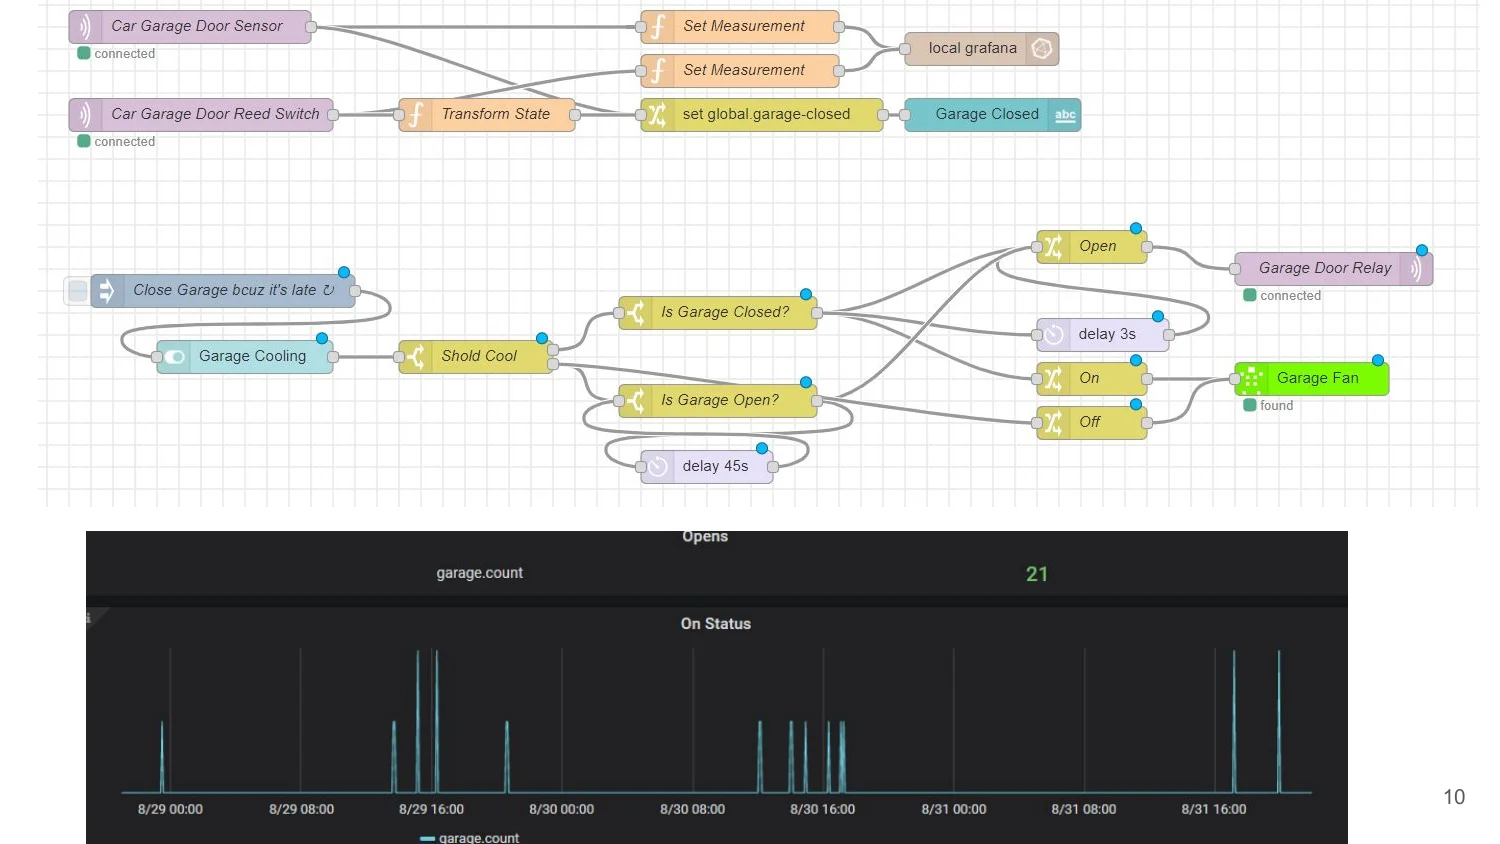Select the Close Garage bcuz it's late node
1500x844 pixels.
coord(223,291)
